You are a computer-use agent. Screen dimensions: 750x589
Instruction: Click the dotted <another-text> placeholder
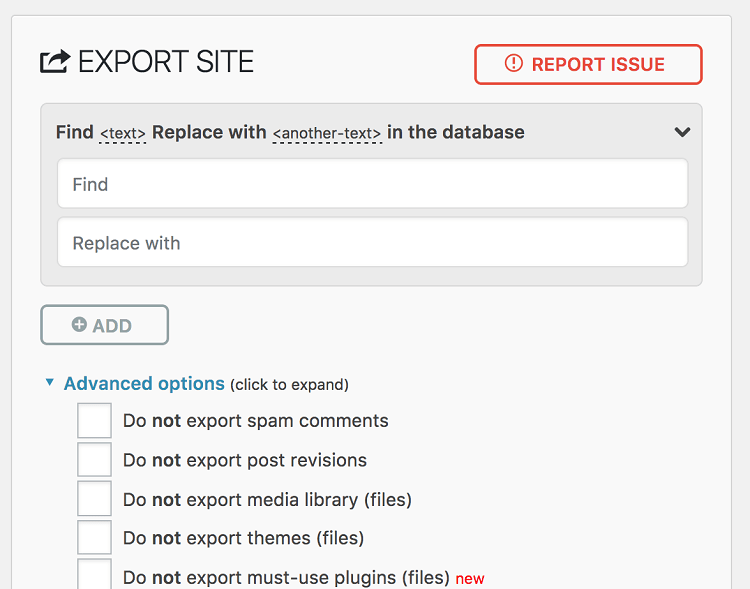[327, 133]
